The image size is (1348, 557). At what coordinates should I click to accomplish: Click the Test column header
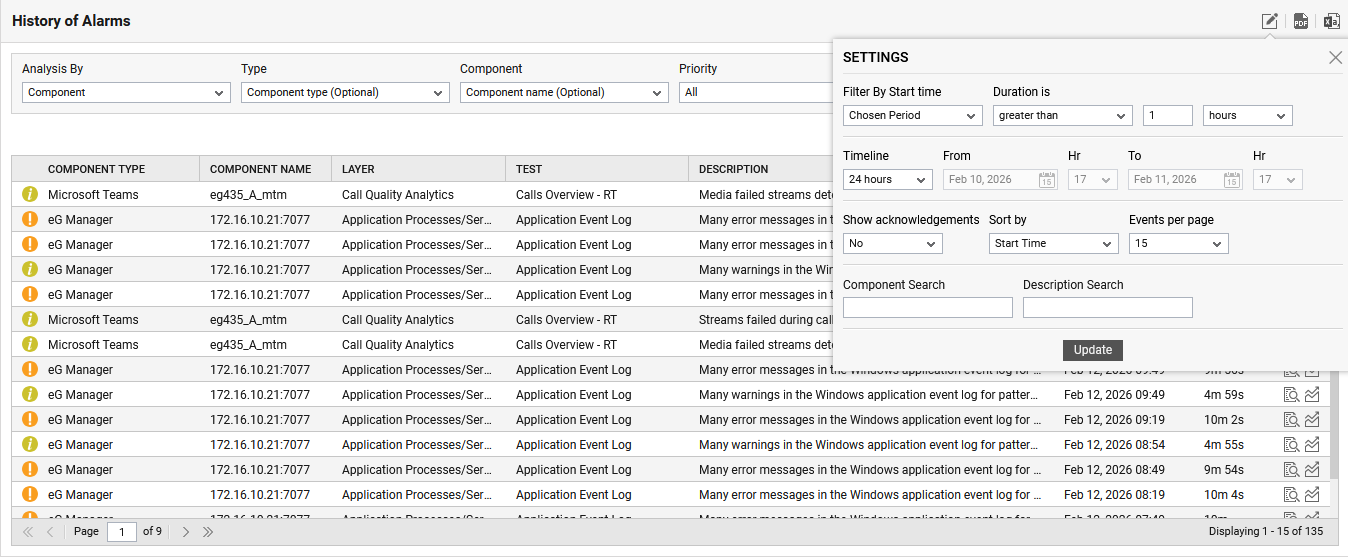[x=529, y=169]
